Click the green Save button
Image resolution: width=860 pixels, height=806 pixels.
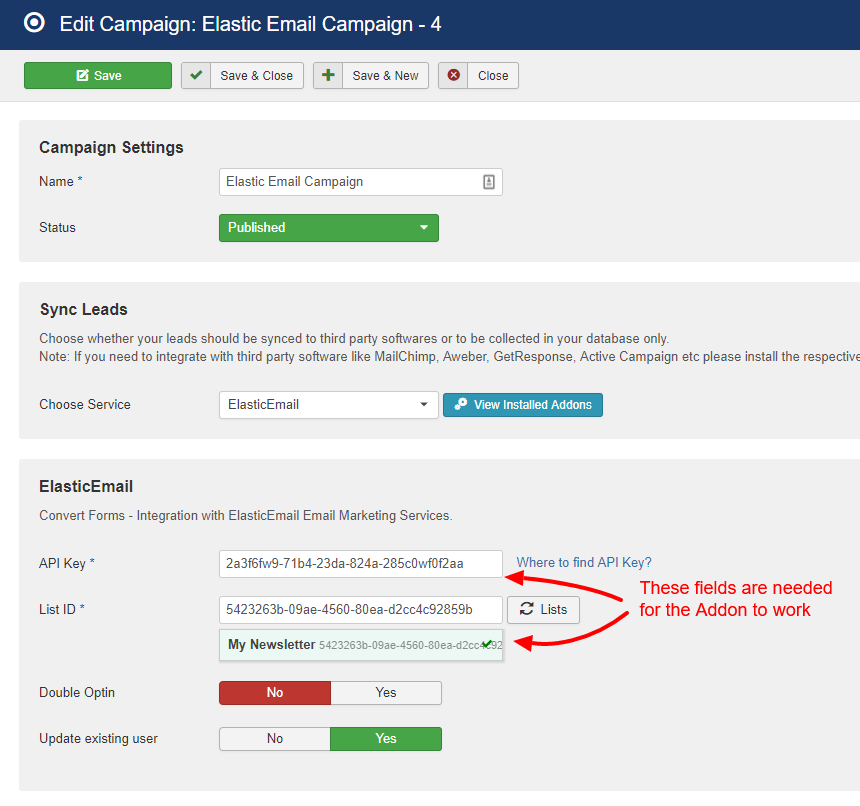click(x=98, y=75)
